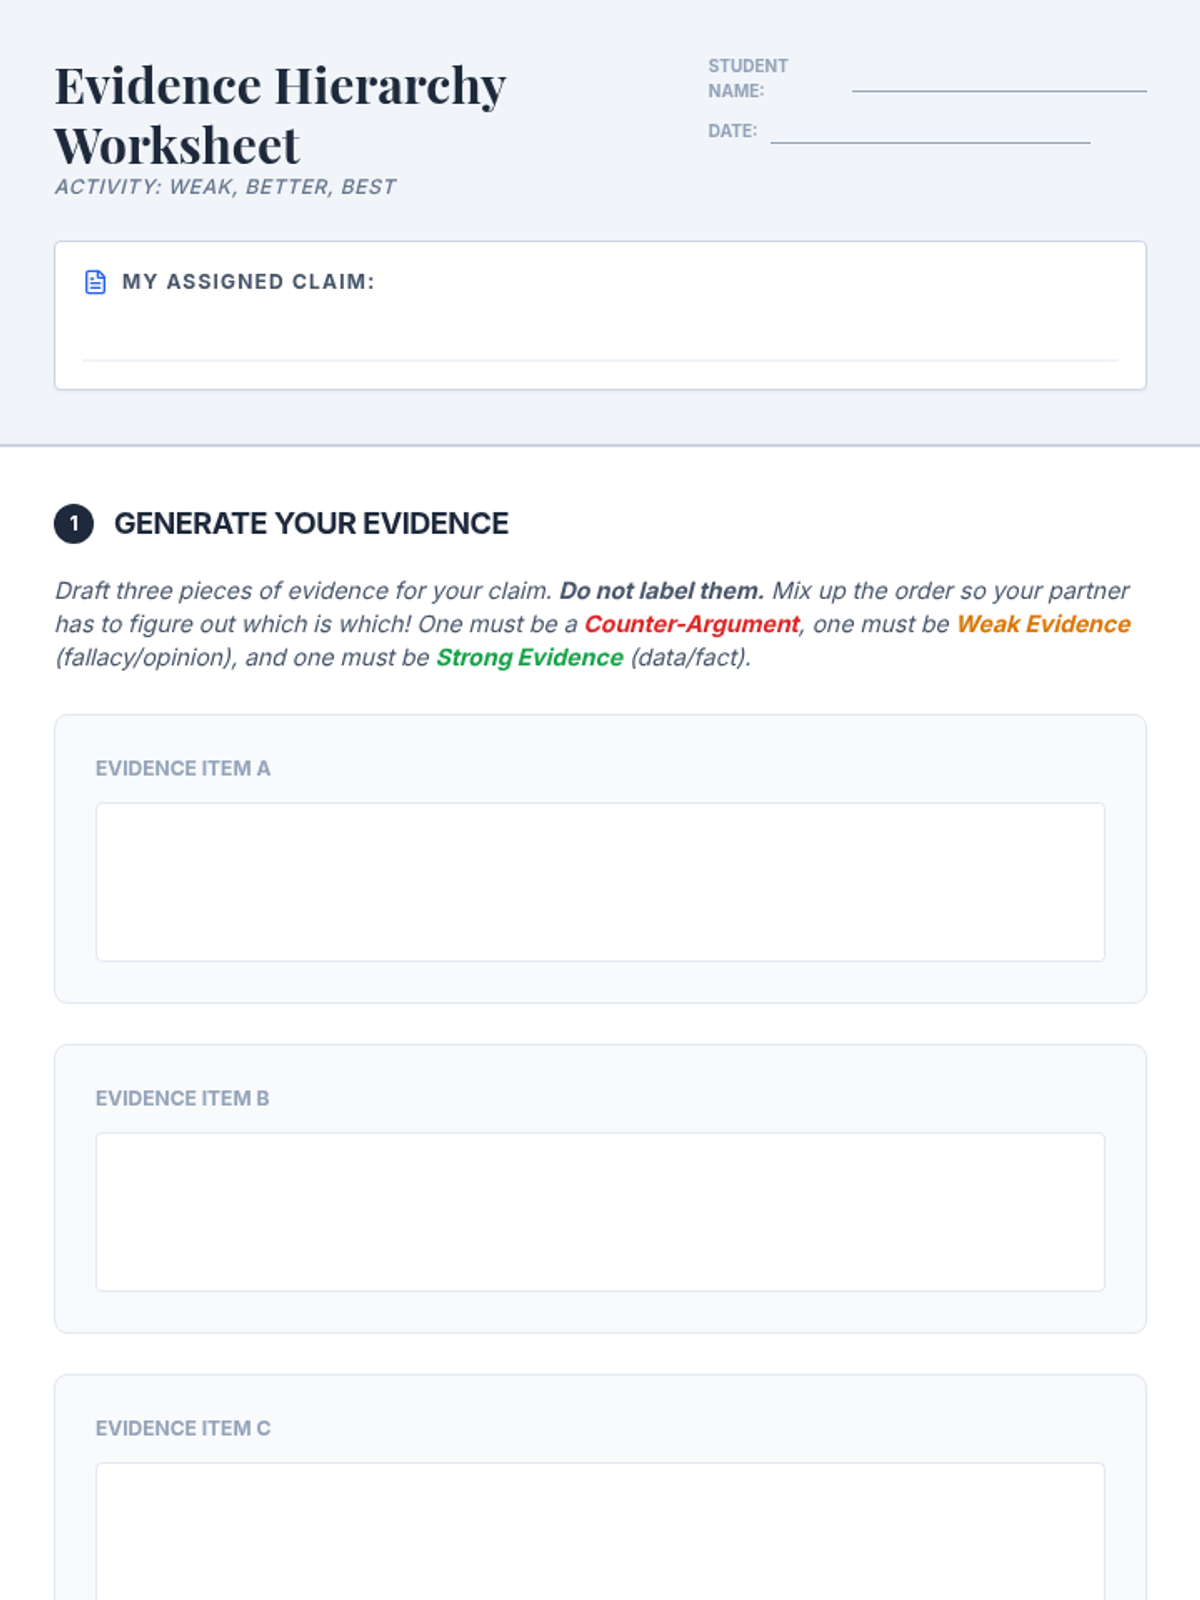This screenshot has height=1600, width=1200.
Task: Click inside the Evidence Item A text box
Action: (600, 882)
